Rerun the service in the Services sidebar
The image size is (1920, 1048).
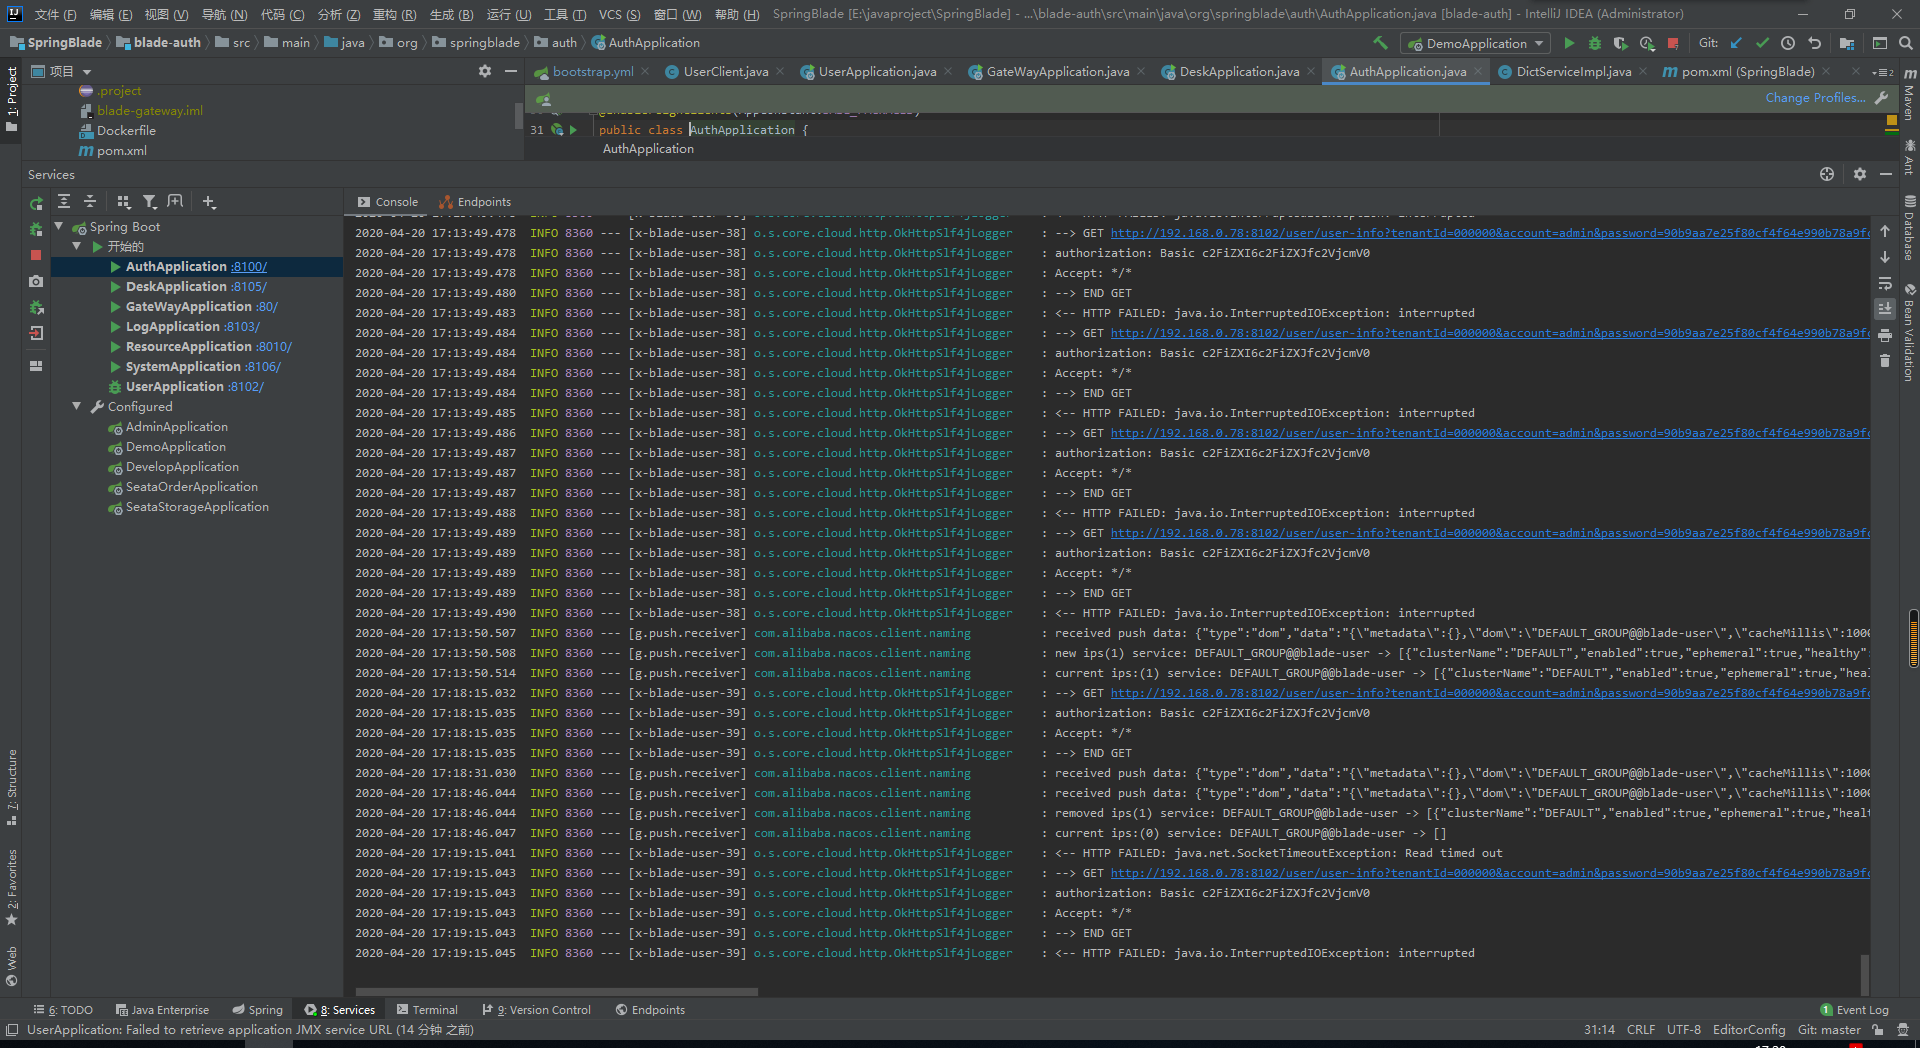coord(37,203)
